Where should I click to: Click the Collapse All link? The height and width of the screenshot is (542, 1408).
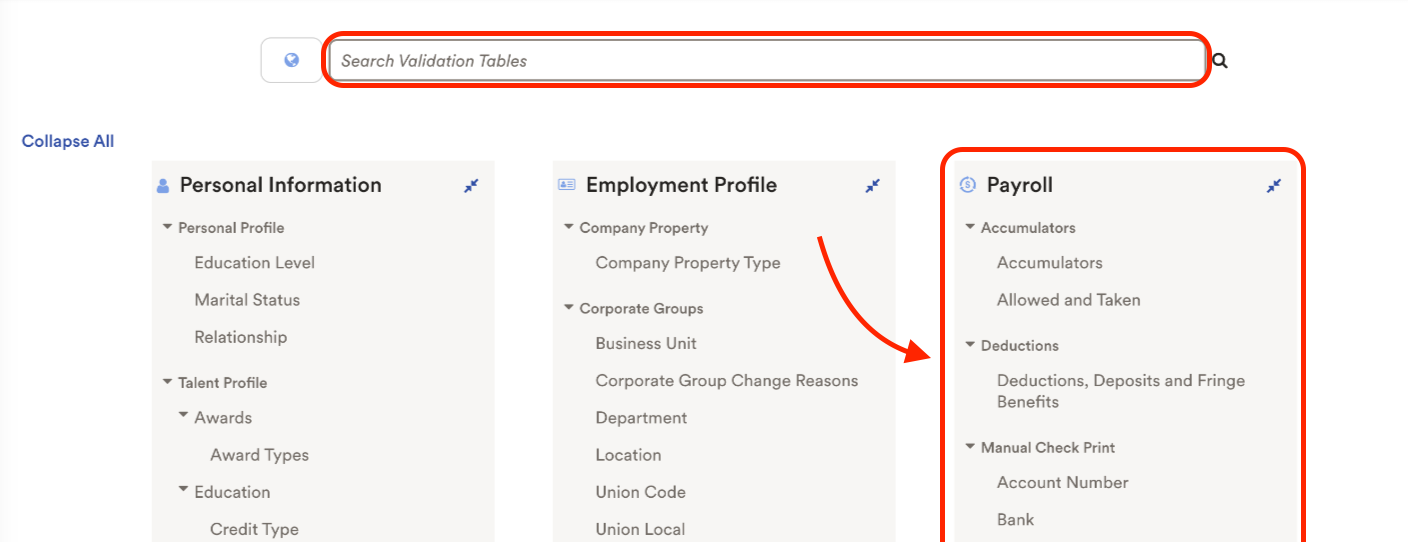coord(68,141)
